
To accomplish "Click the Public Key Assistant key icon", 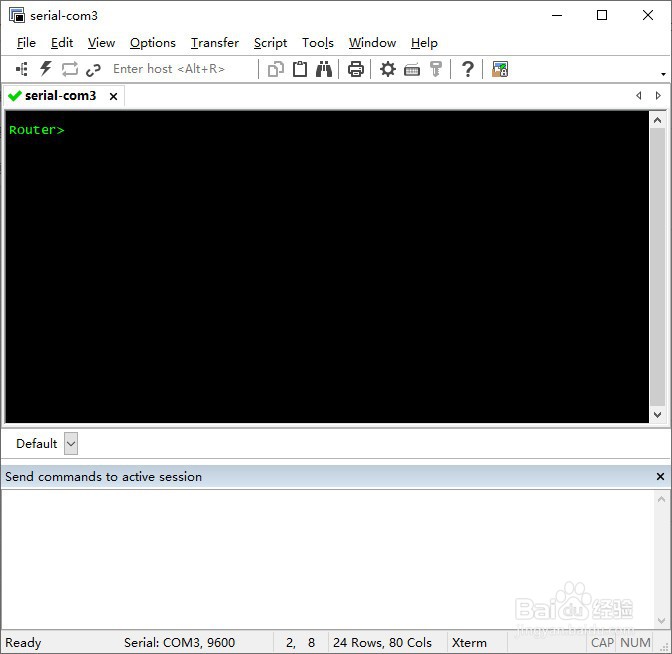I will (x=436, y=69).
